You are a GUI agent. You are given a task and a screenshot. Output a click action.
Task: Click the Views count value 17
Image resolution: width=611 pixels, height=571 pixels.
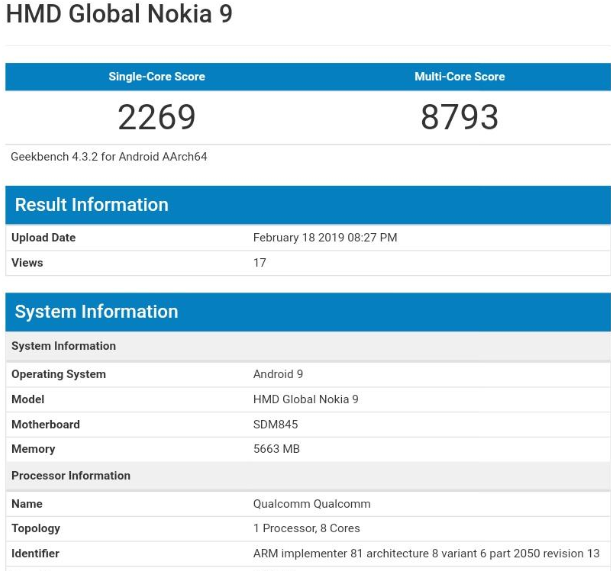(260, 263)
